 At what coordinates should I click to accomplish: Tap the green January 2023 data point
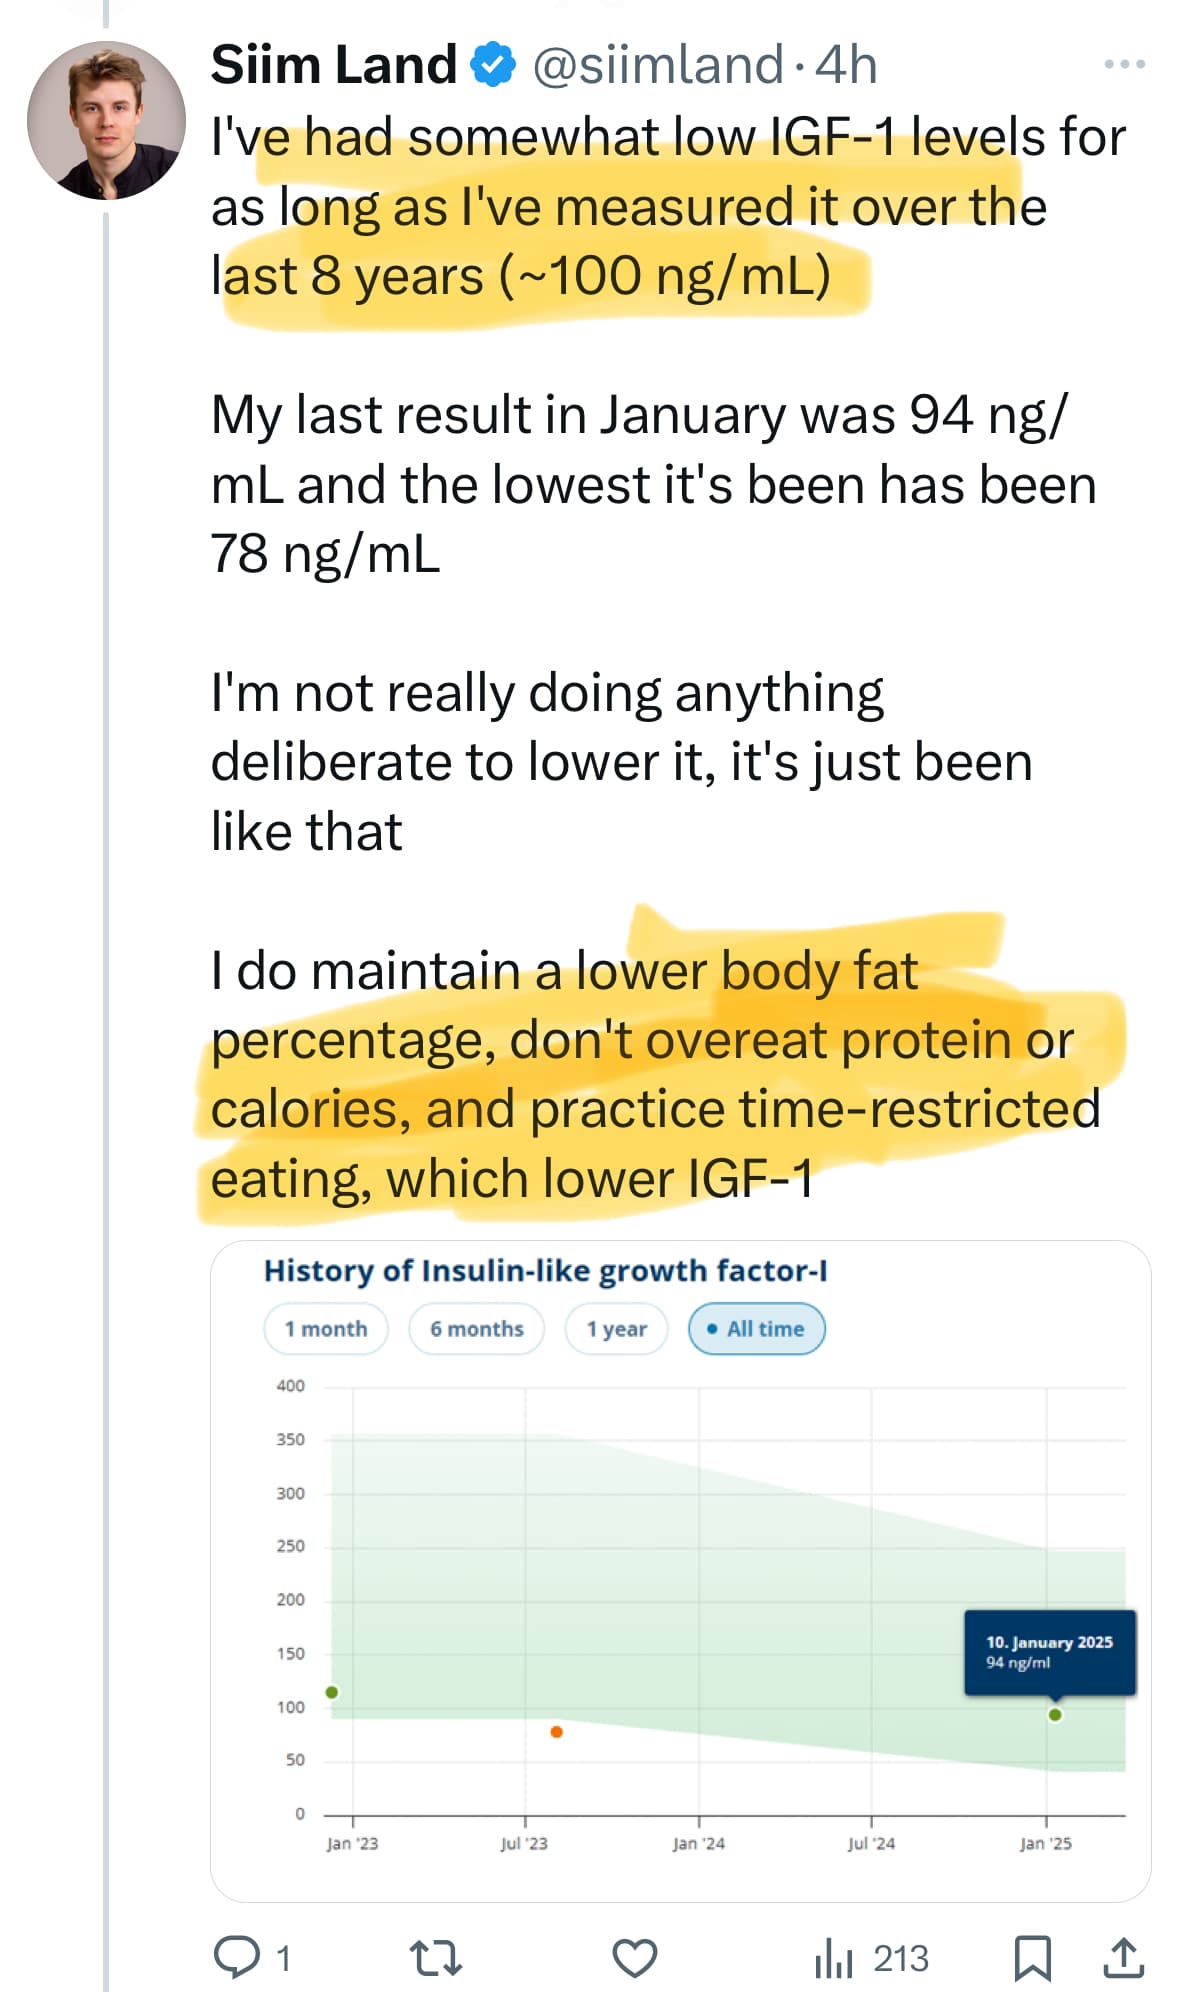[x=332, y=1692]
